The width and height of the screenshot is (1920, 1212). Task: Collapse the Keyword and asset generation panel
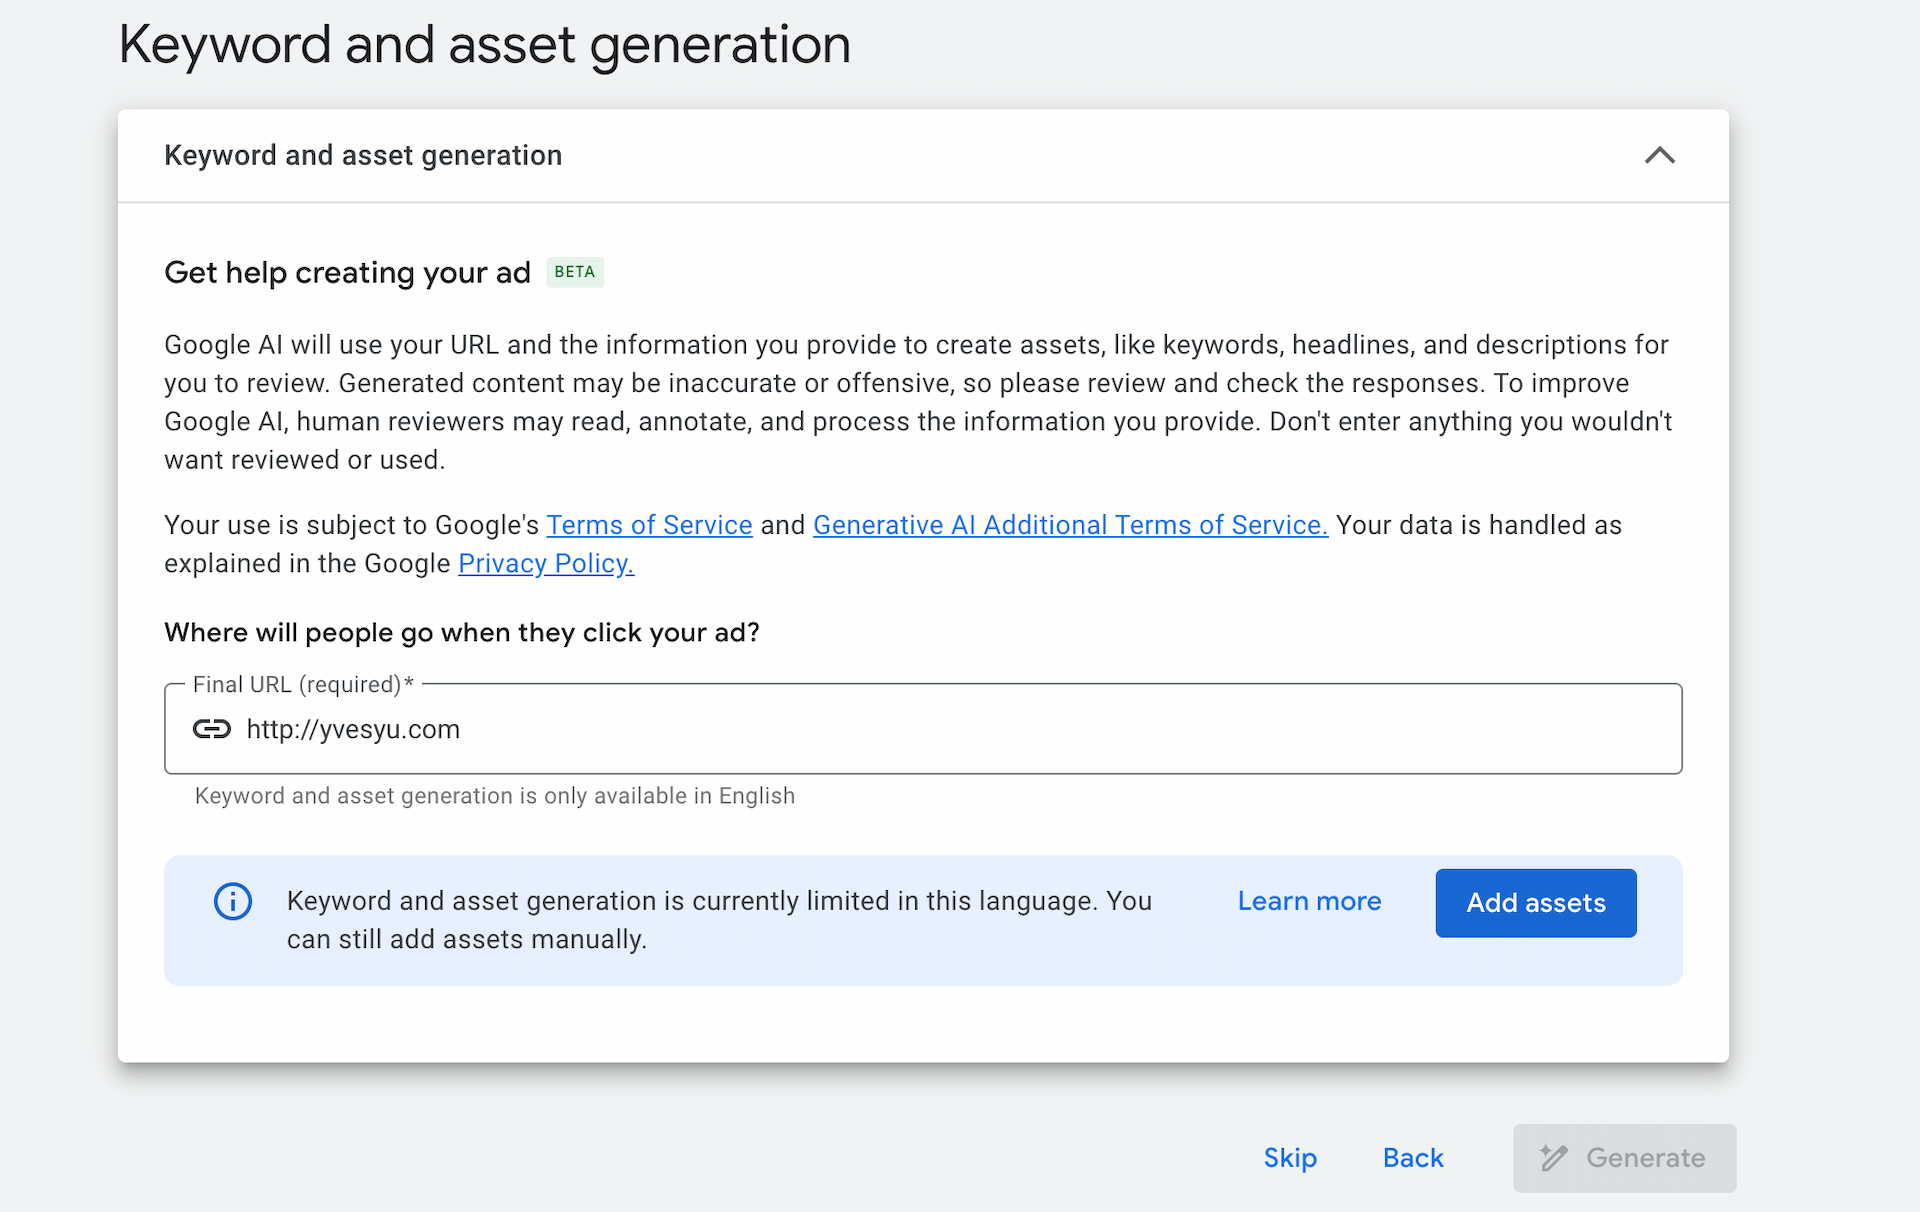pos(1660,156)
